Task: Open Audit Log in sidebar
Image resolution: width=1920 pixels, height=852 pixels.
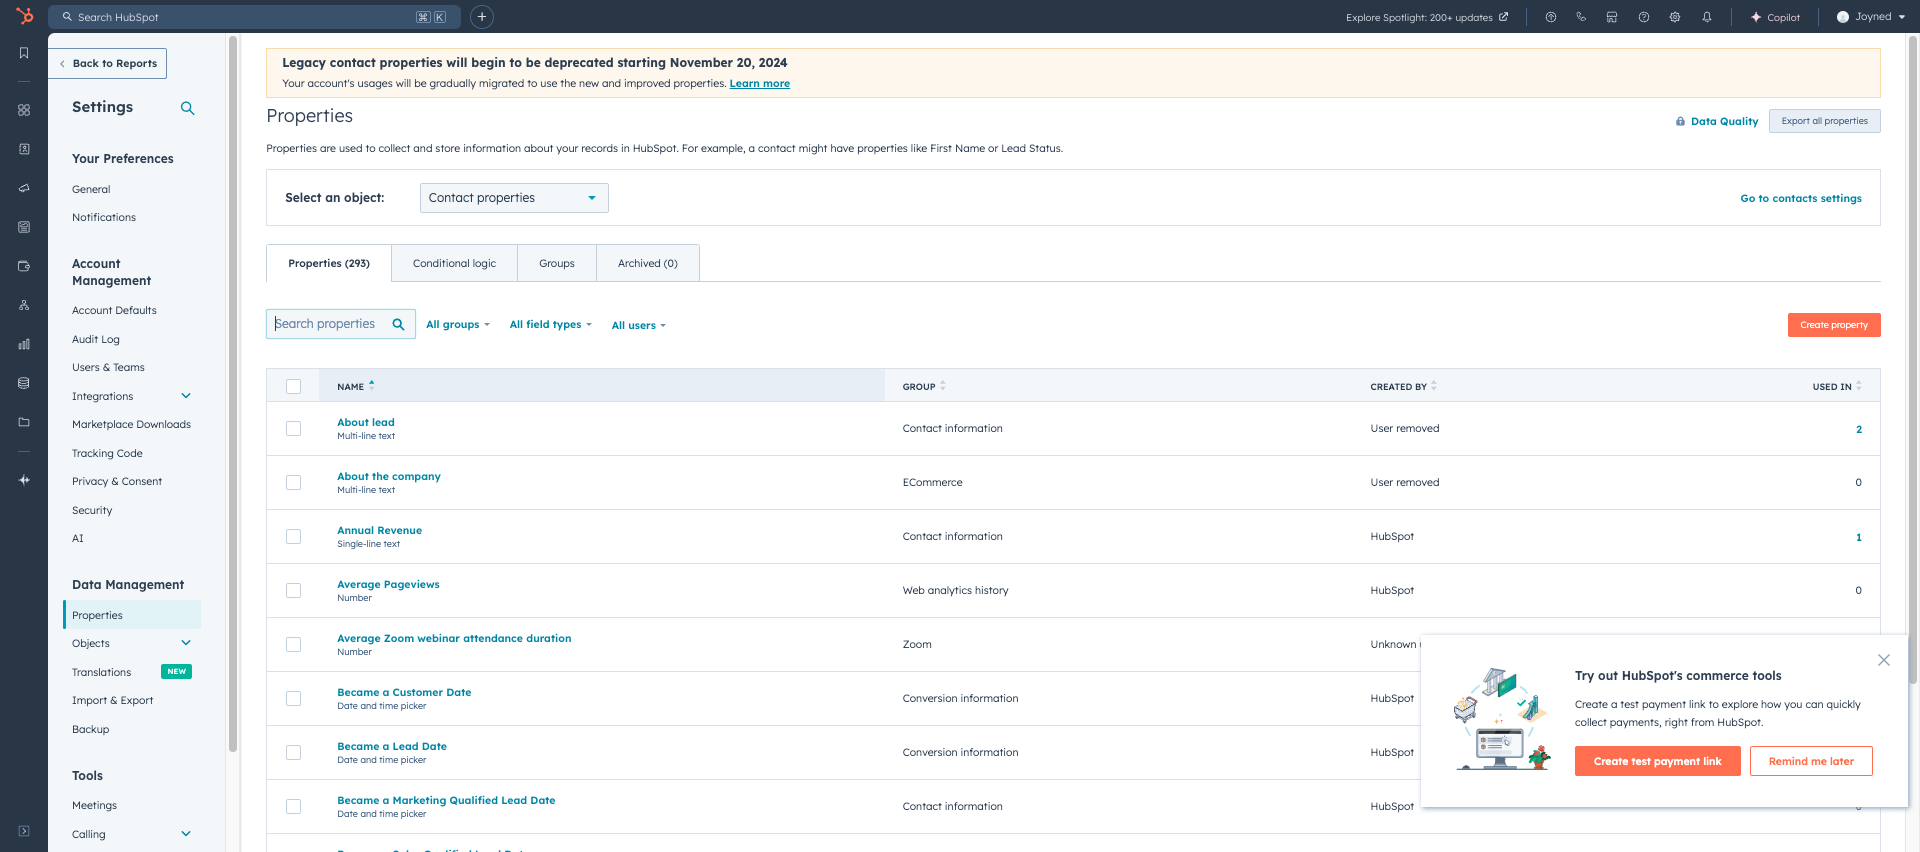Action: [x=96, y=339]
